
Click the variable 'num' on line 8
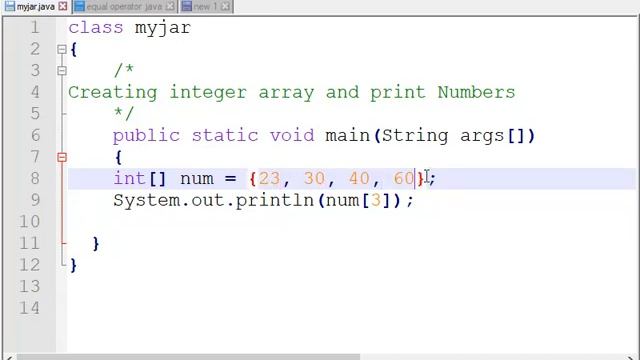click(x=197, y=180)
